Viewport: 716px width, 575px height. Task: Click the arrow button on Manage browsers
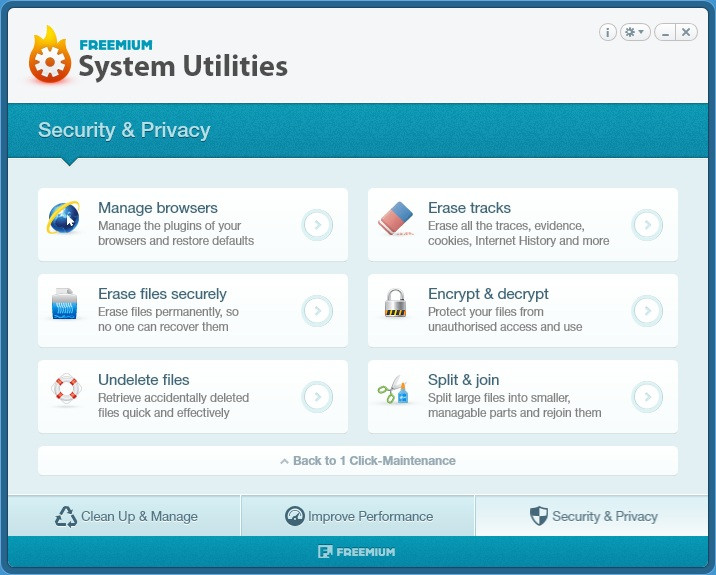click(x=317, y=225)
